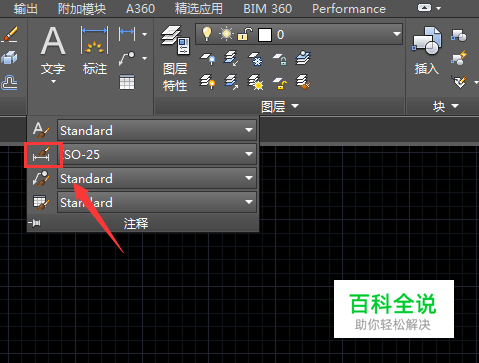Click the multileader tool icon
Image resolution: width=479 pixels, height=363 pixels.
127,58
